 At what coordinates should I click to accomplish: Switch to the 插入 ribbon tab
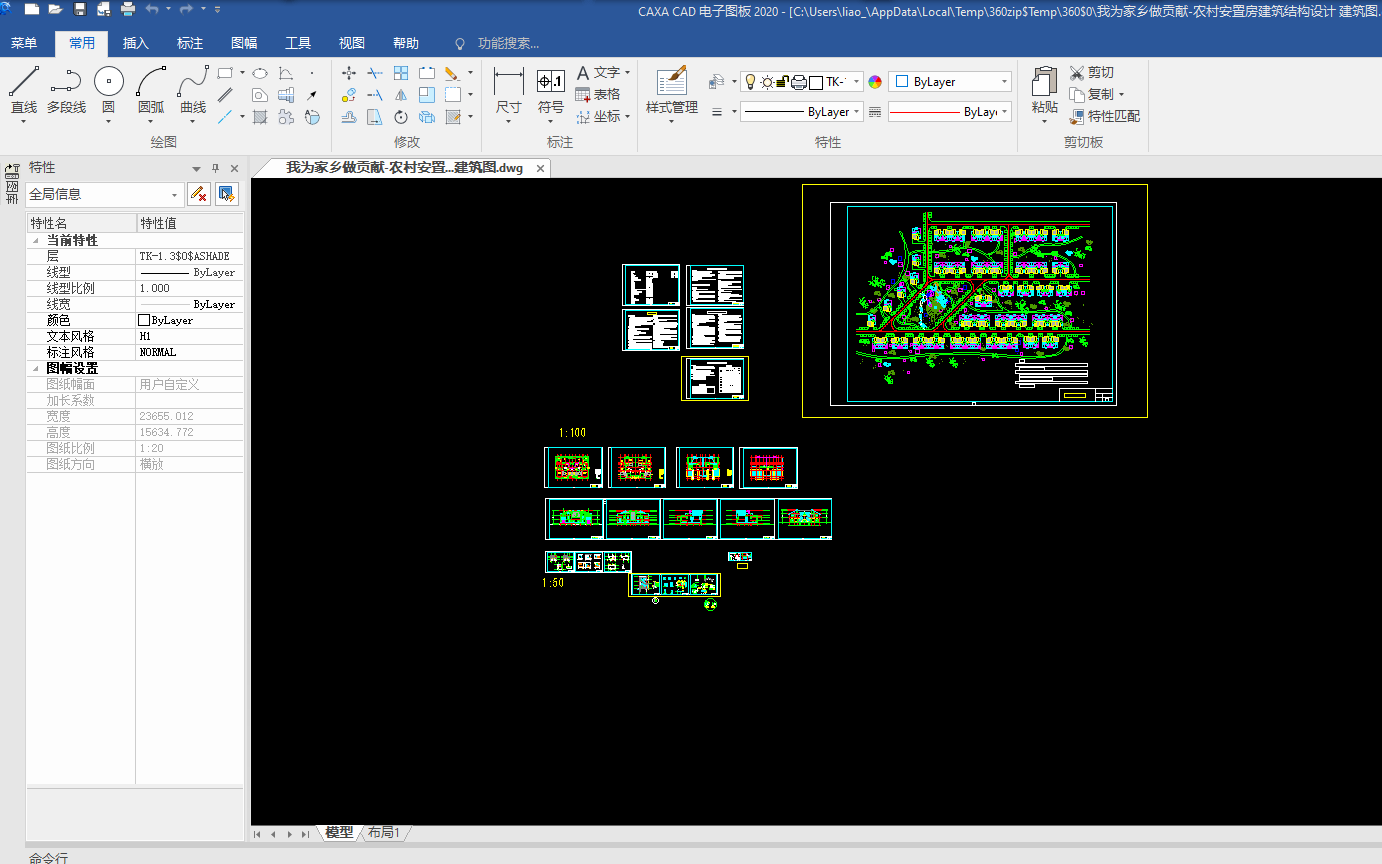(x=136, y=43)
